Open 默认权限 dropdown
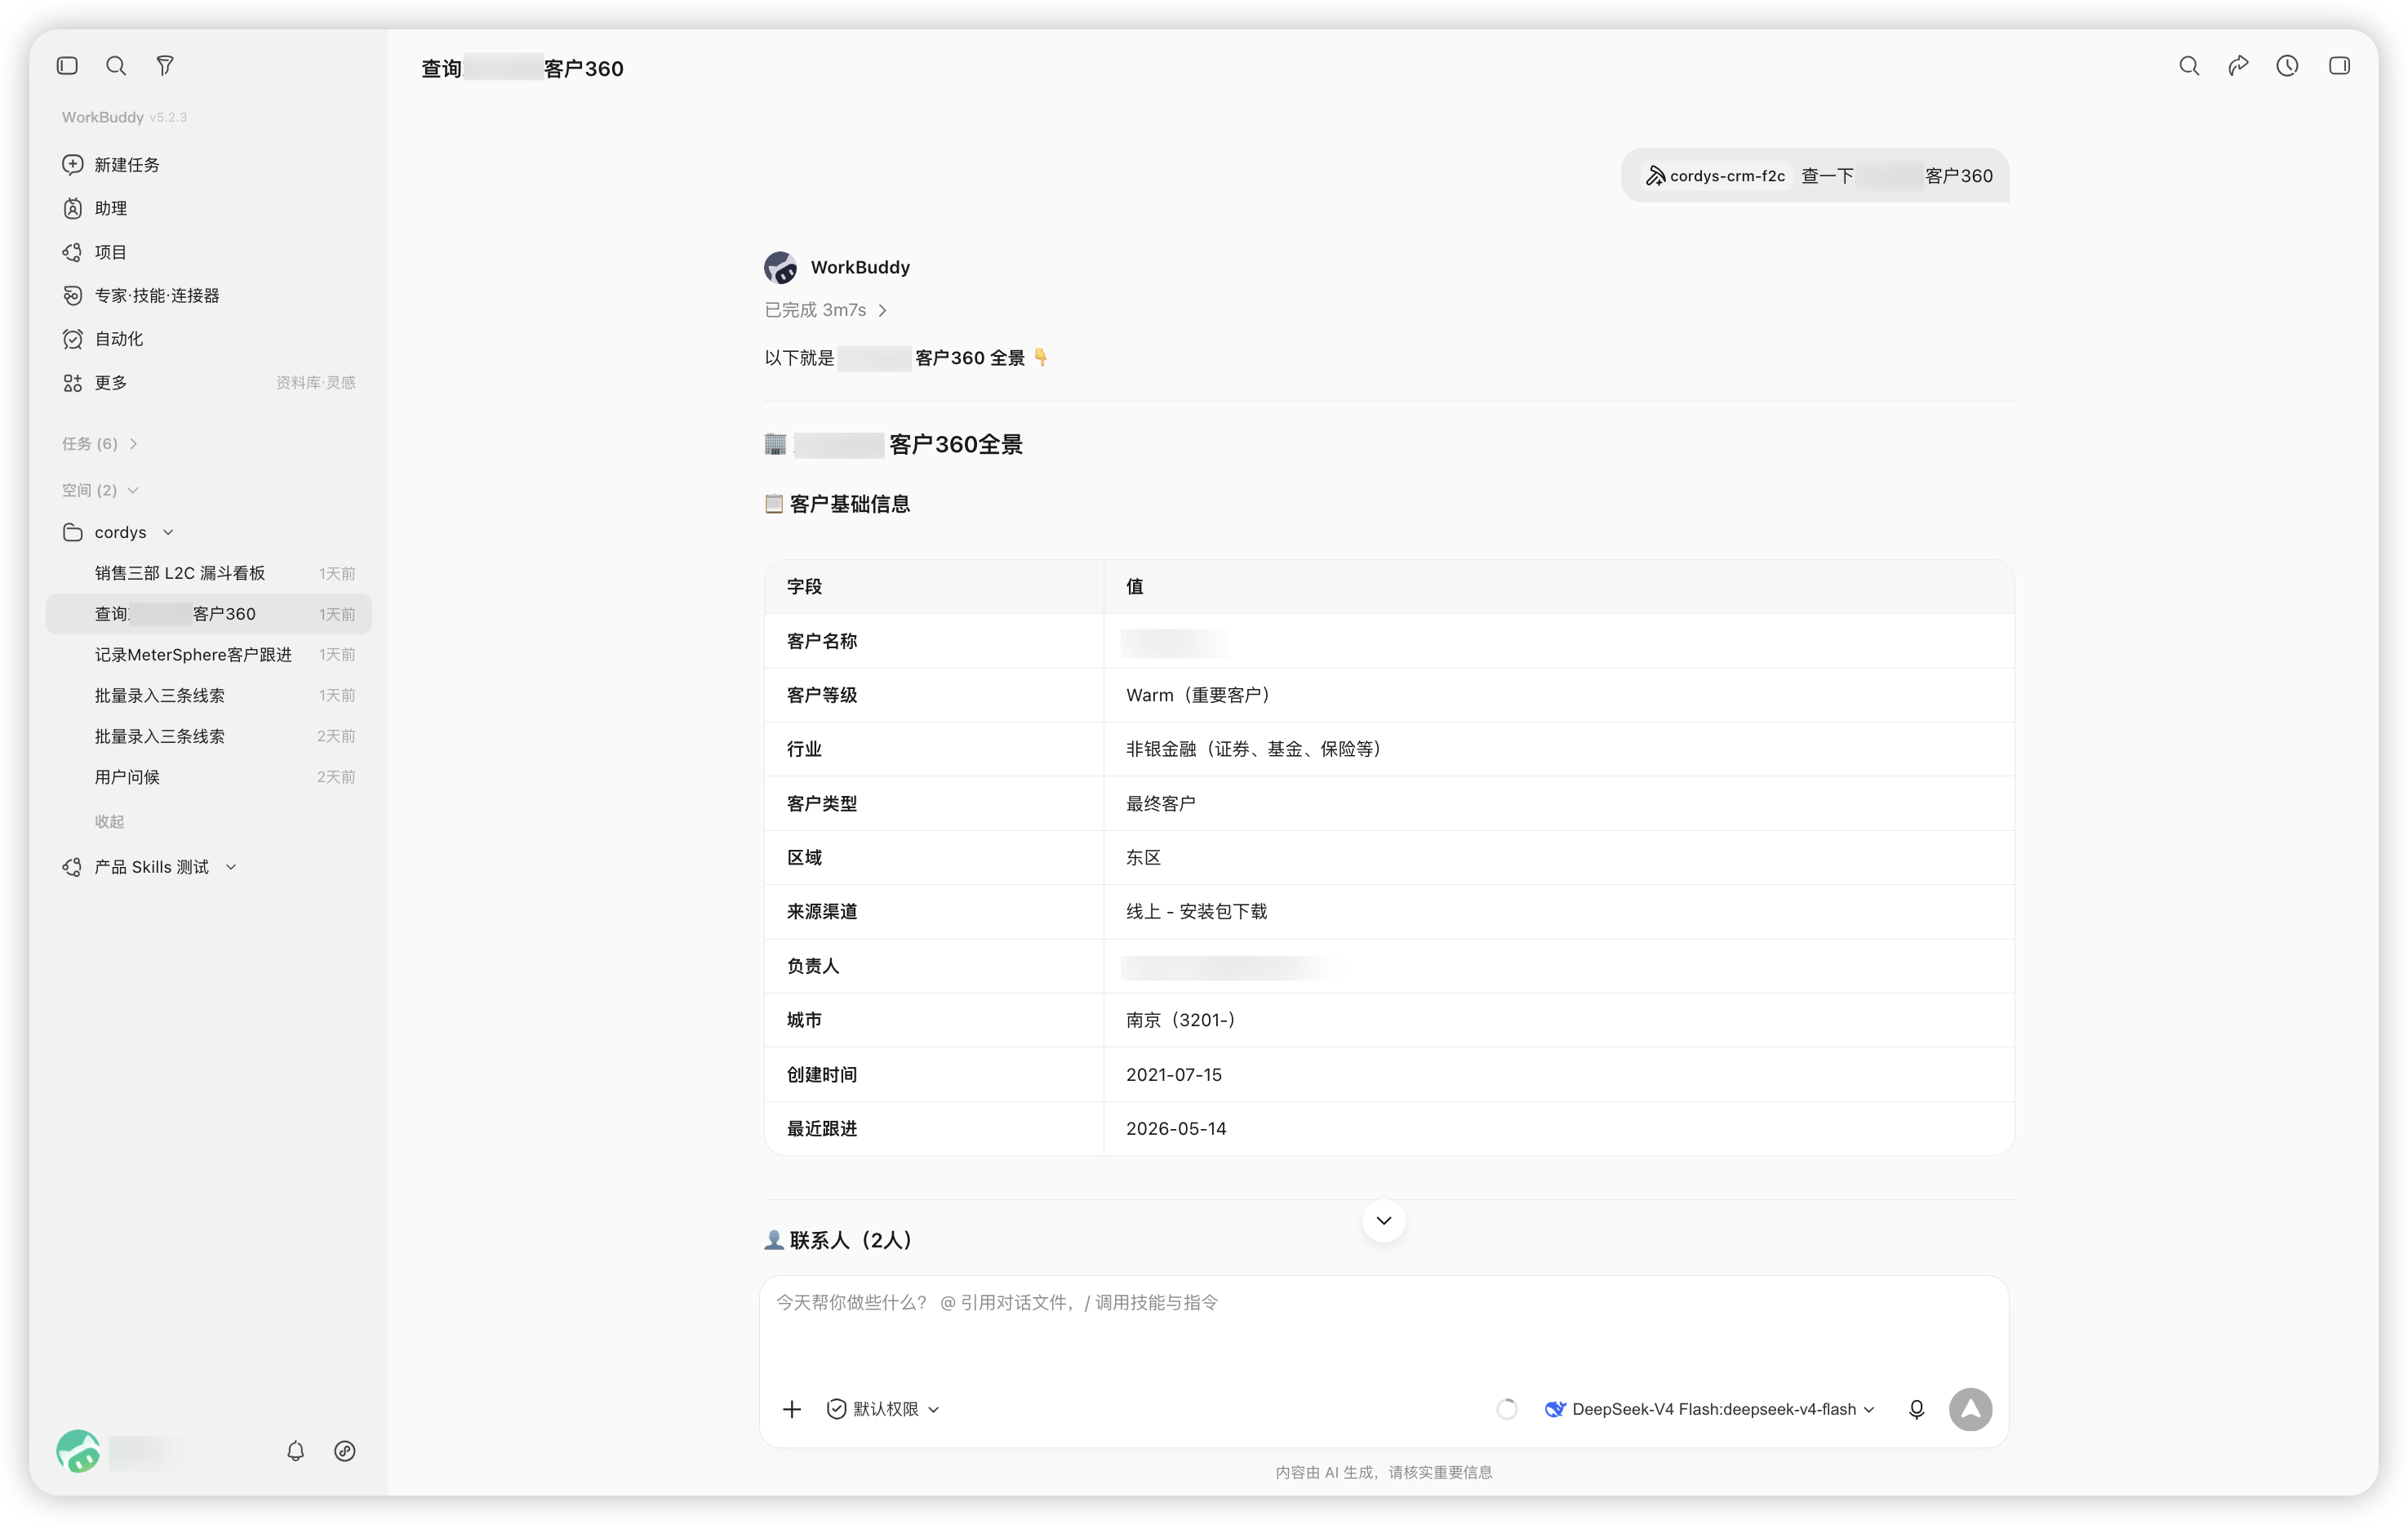2408x1525 pixels. tap(884, 1409)
